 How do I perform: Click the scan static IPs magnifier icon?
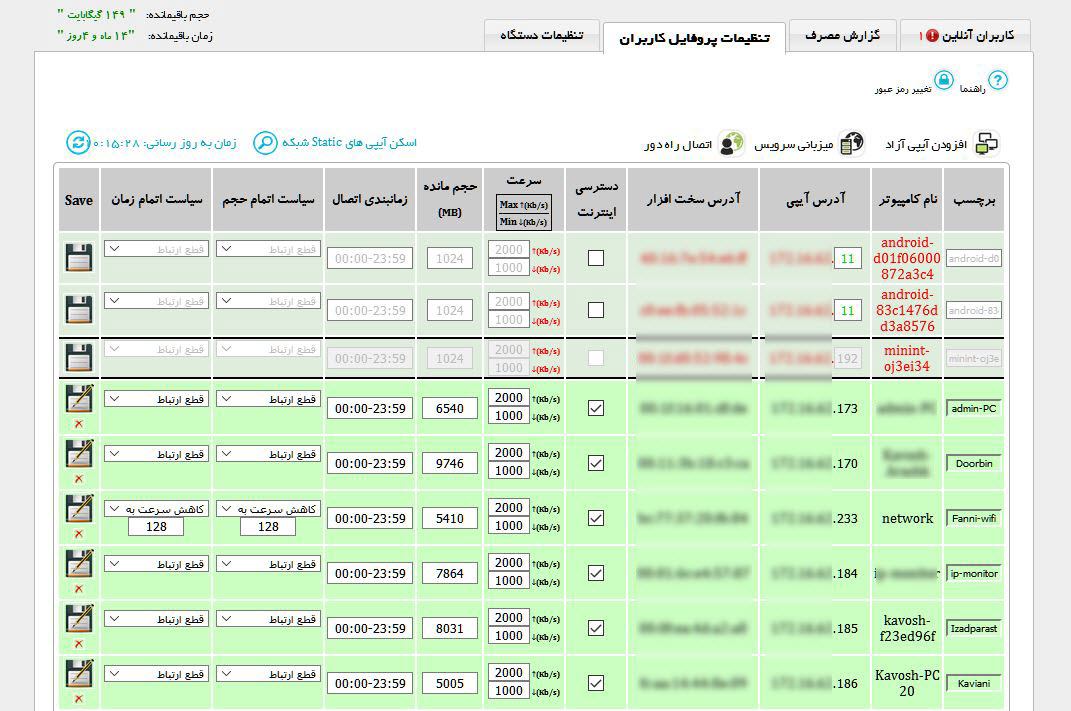coord(265,143)
